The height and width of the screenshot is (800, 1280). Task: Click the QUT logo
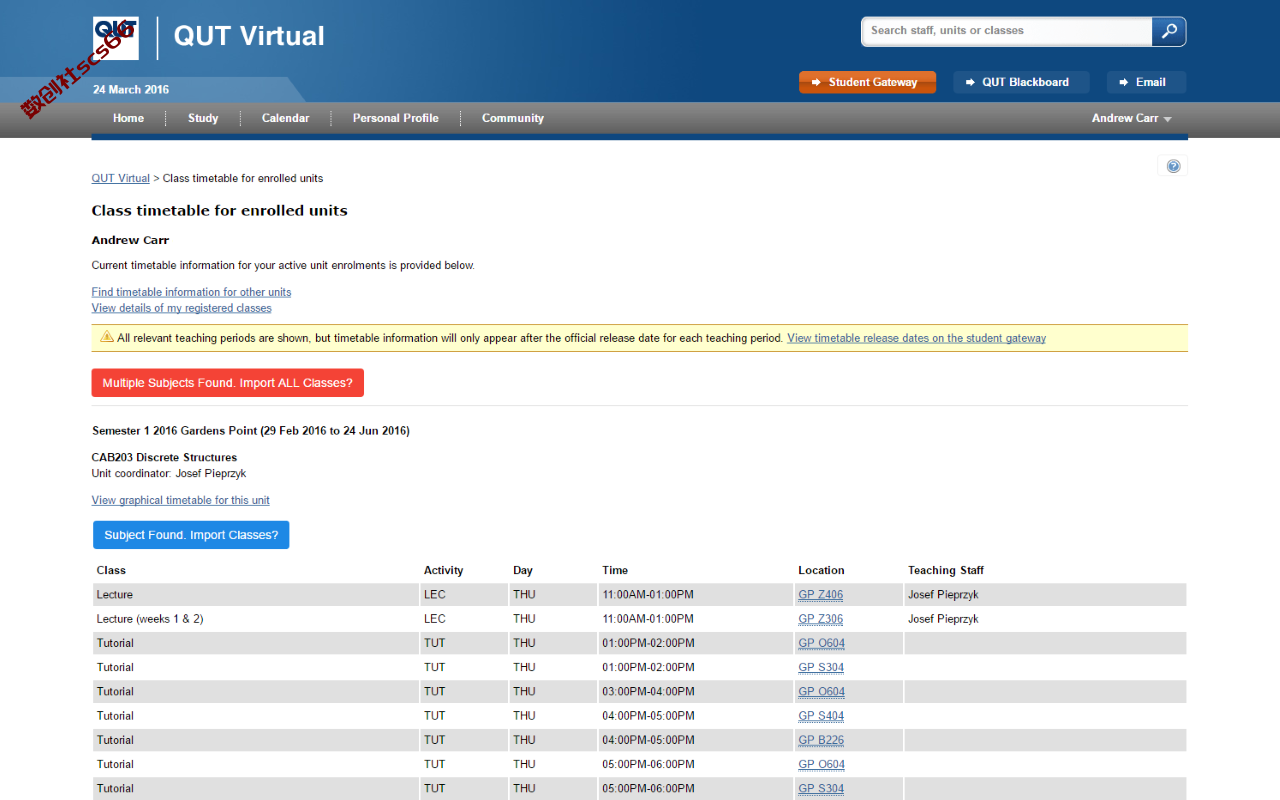pos(115,38)
